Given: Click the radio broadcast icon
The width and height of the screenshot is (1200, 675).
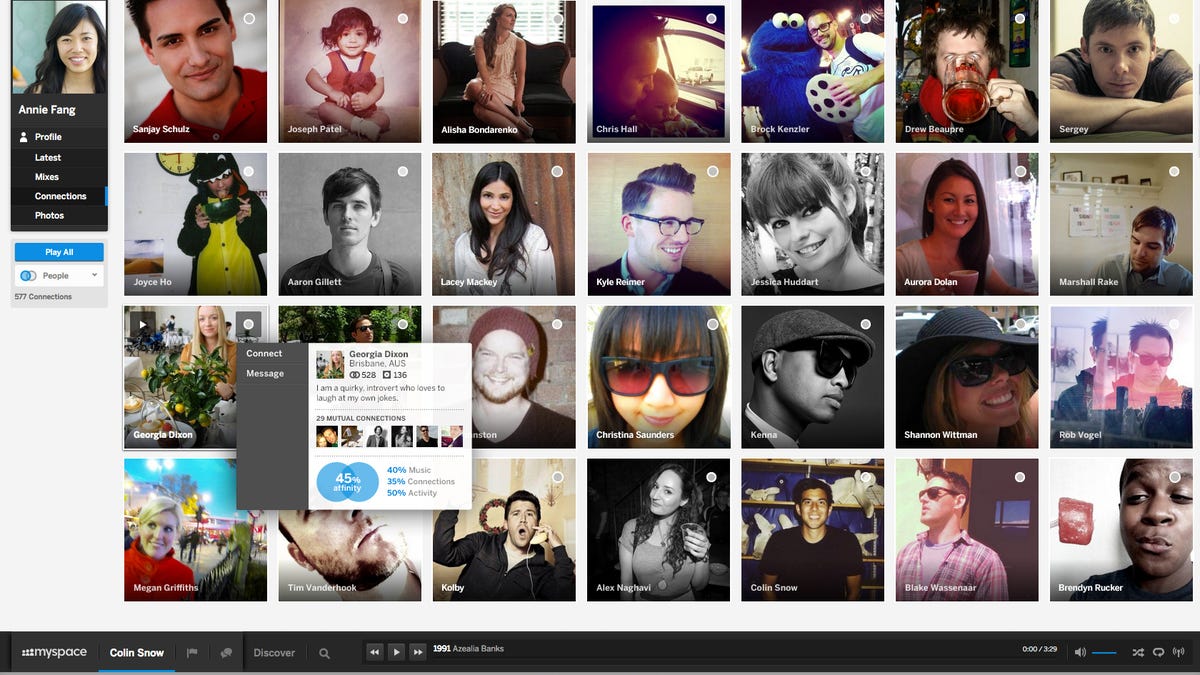Looking at the screenshot, I should pyautogui.click(x=1180, y=652).
